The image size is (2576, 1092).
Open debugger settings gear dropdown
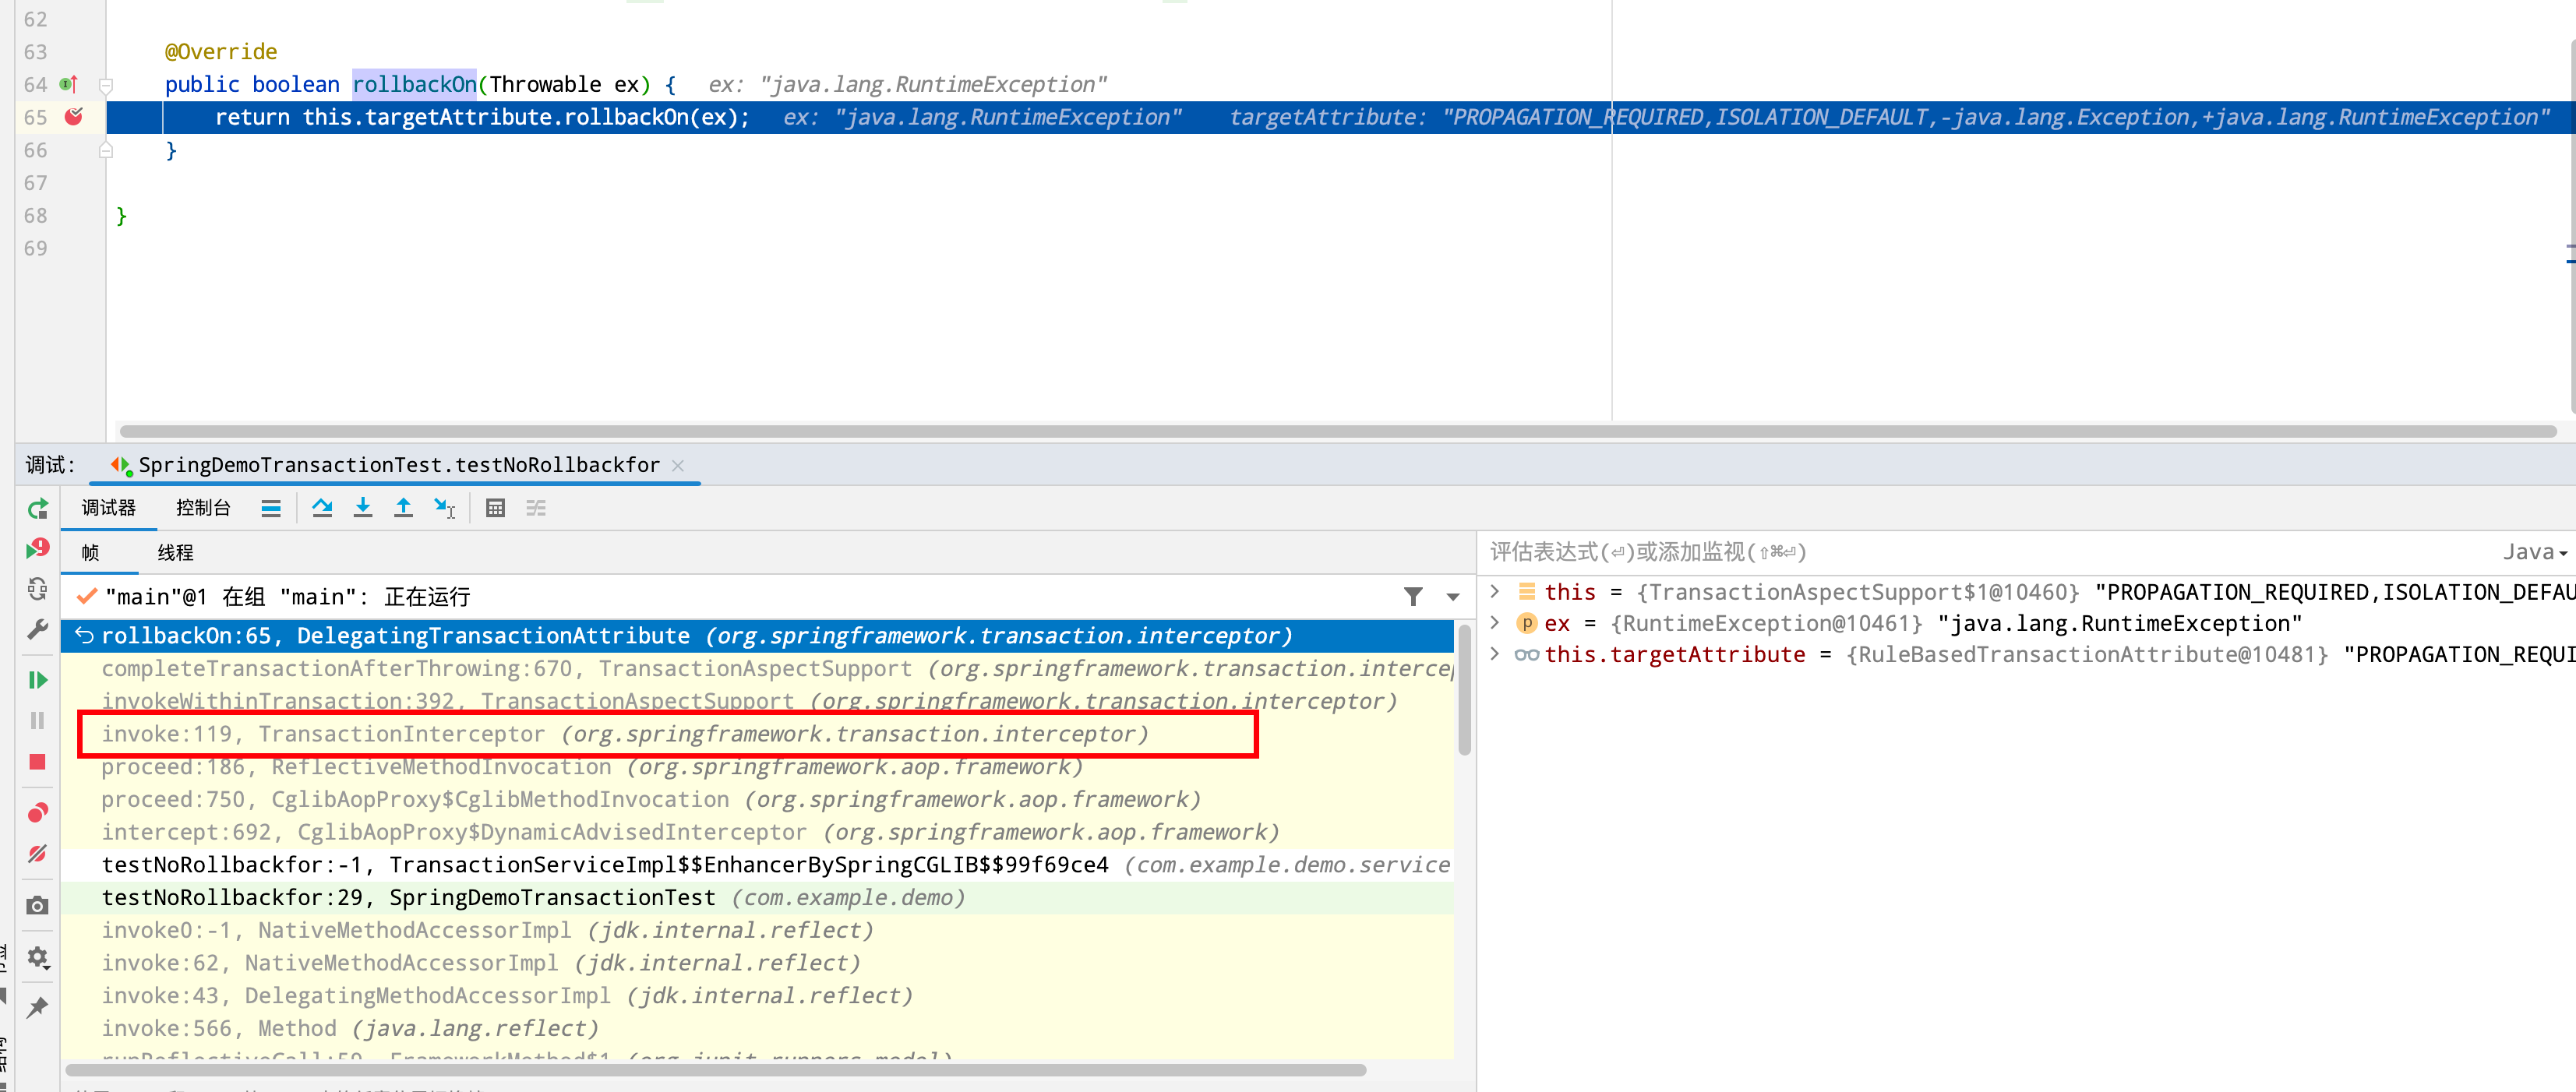point(37,957)
